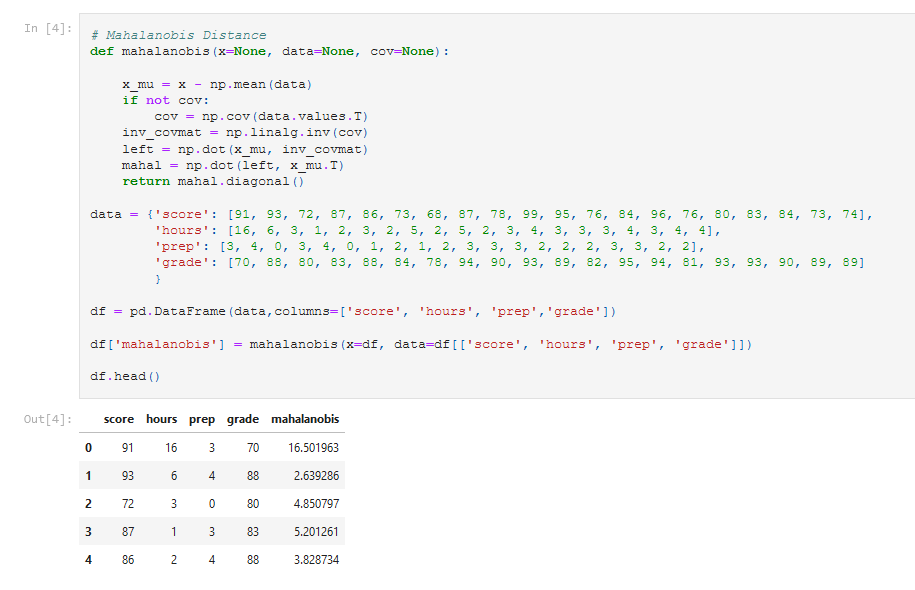Click the value 16.501963 in the table
The height and width of the screenshot is (590, 915).
[x=311, y=447]
